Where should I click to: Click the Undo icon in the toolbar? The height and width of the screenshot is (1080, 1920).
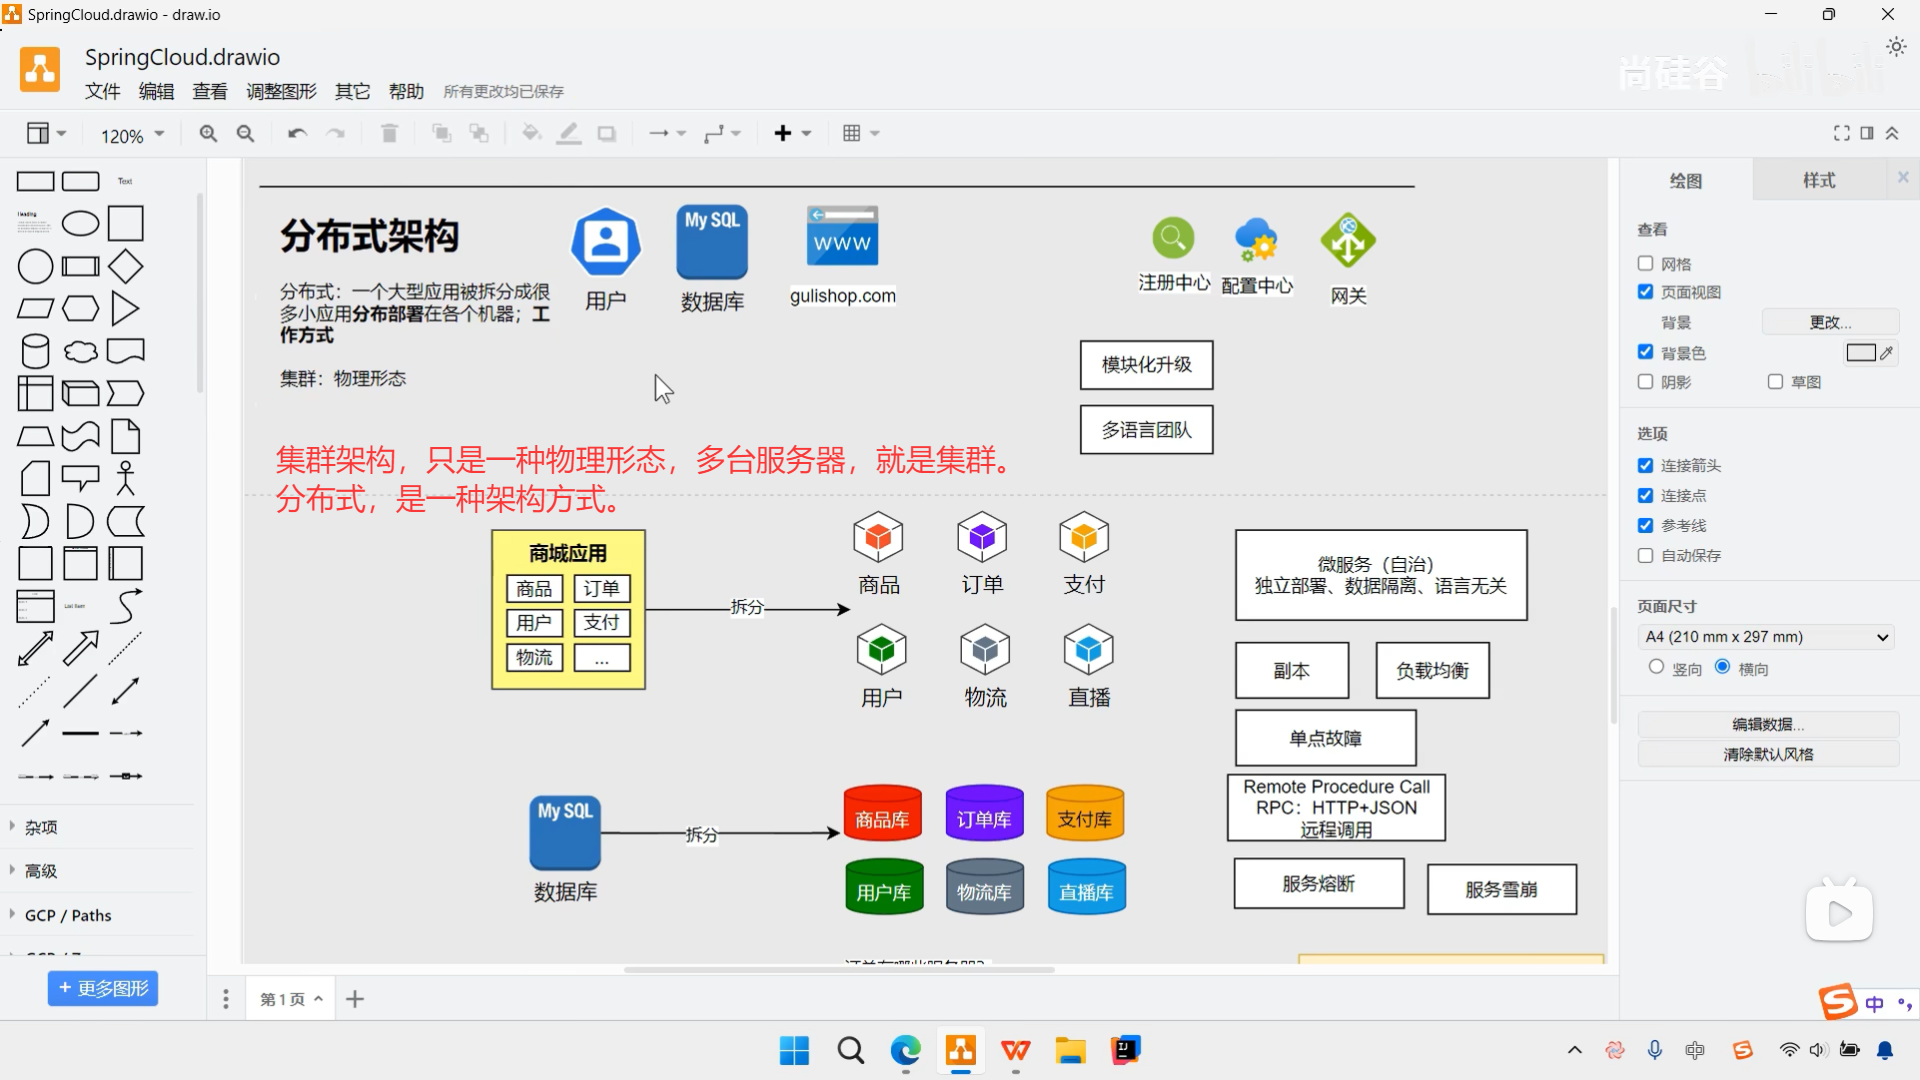(x=297, y=132)
